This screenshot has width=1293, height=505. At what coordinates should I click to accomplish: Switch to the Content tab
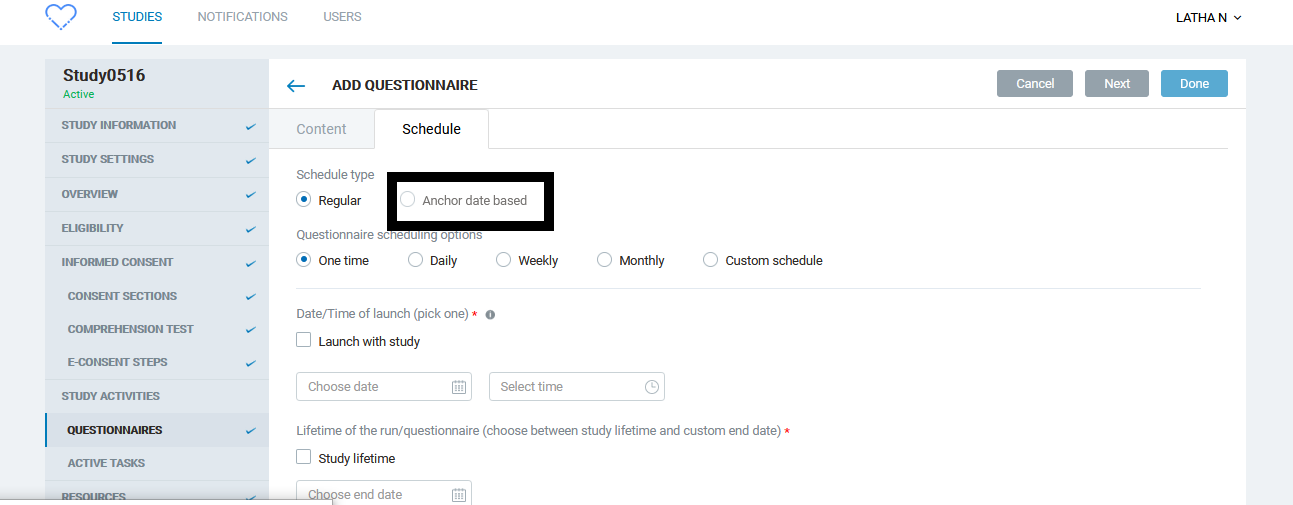321,129
